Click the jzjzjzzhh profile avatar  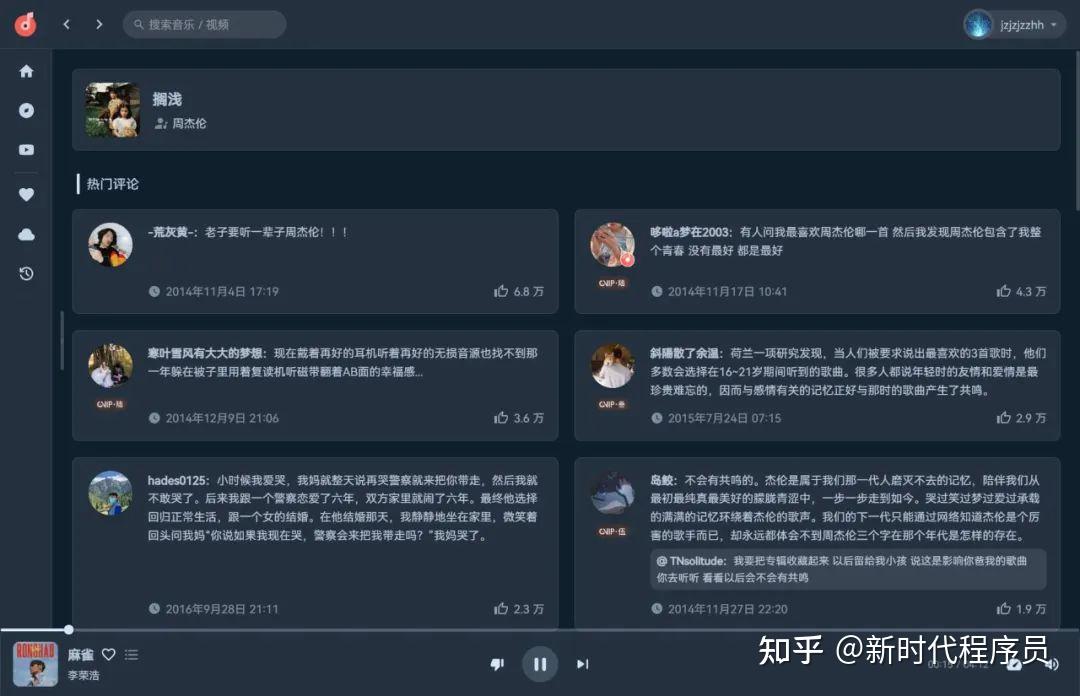[978, 25]
